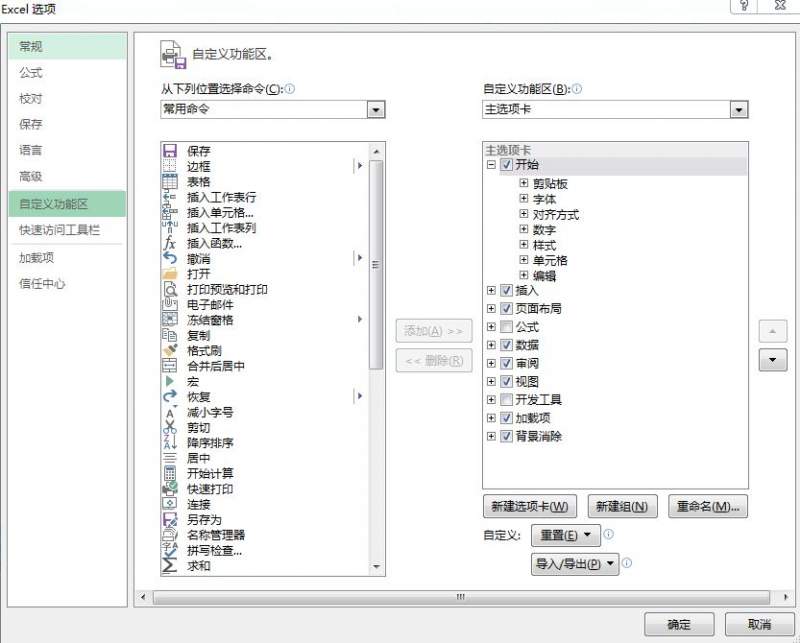Toggle the 审阅 tab checkbox

point(506,363)
